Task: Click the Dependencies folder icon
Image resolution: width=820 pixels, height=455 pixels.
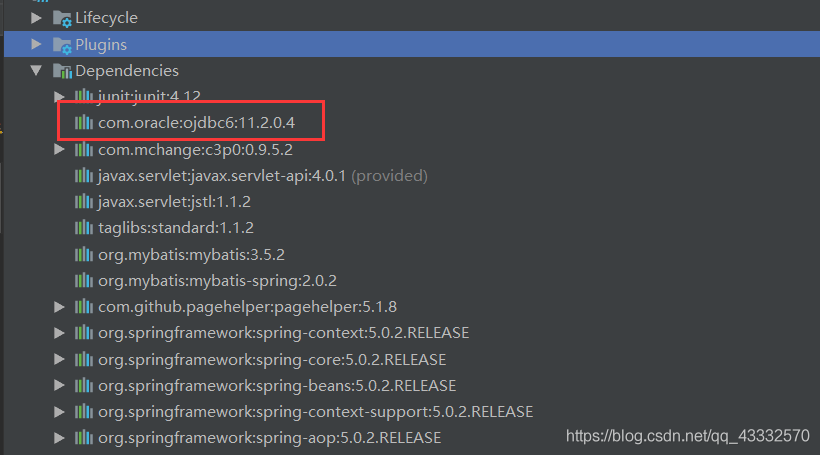Action: click(62, 71)
